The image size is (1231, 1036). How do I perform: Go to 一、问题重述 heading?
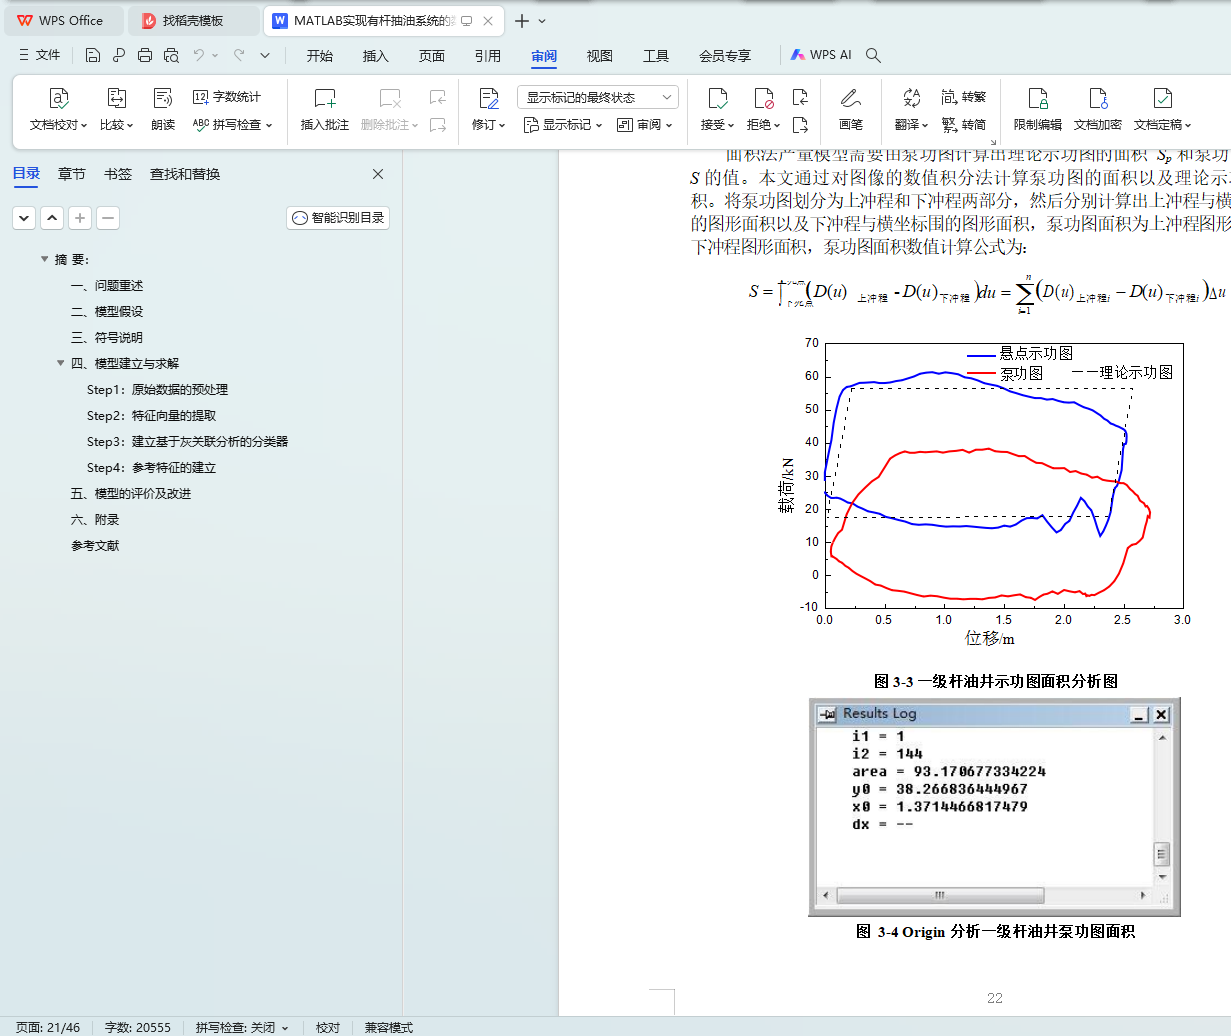(108, 286)
